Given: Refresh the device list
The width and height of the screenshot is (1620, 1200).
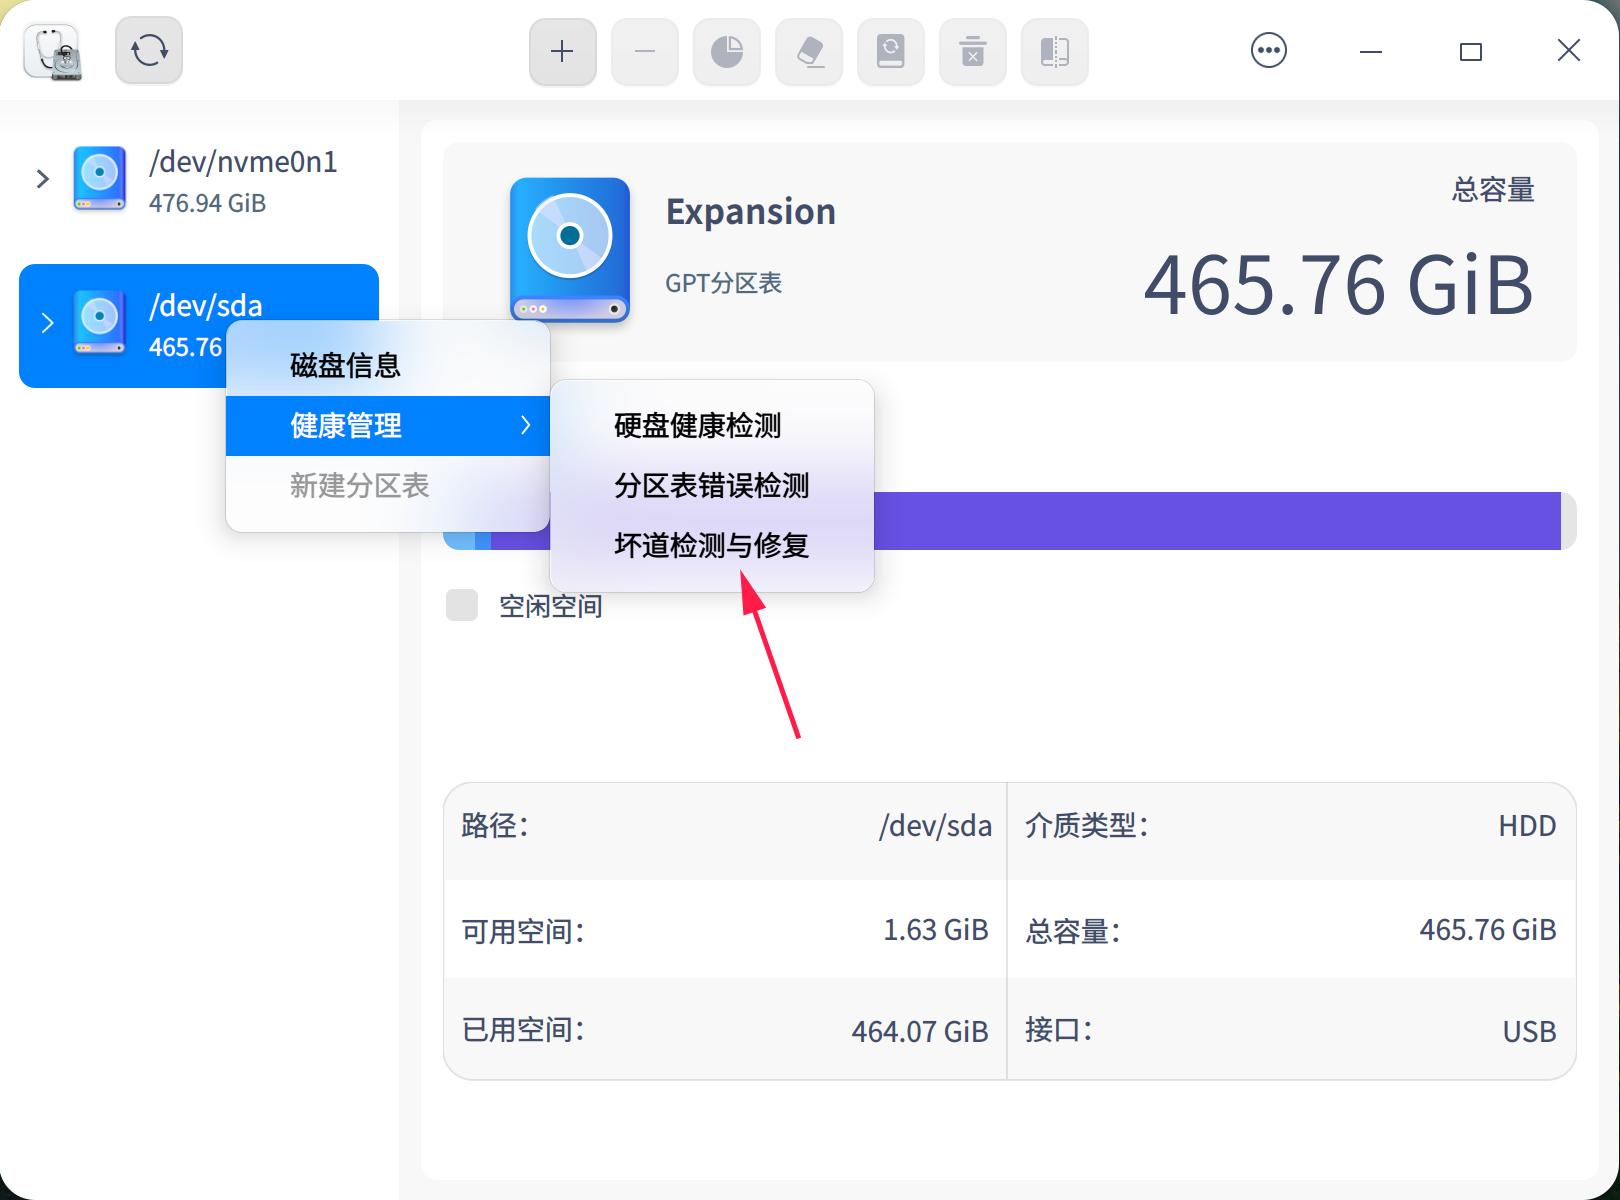Looking at the screenshot, I should pos(149,50).
